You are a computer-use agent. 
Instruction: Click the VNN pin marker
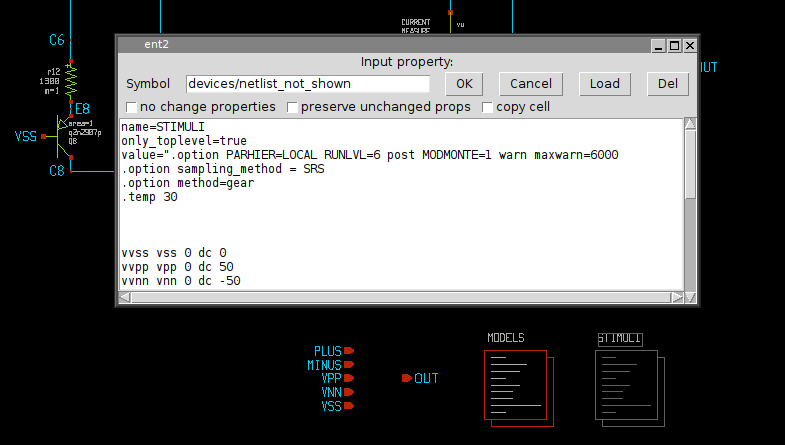[x=349, y=392]
